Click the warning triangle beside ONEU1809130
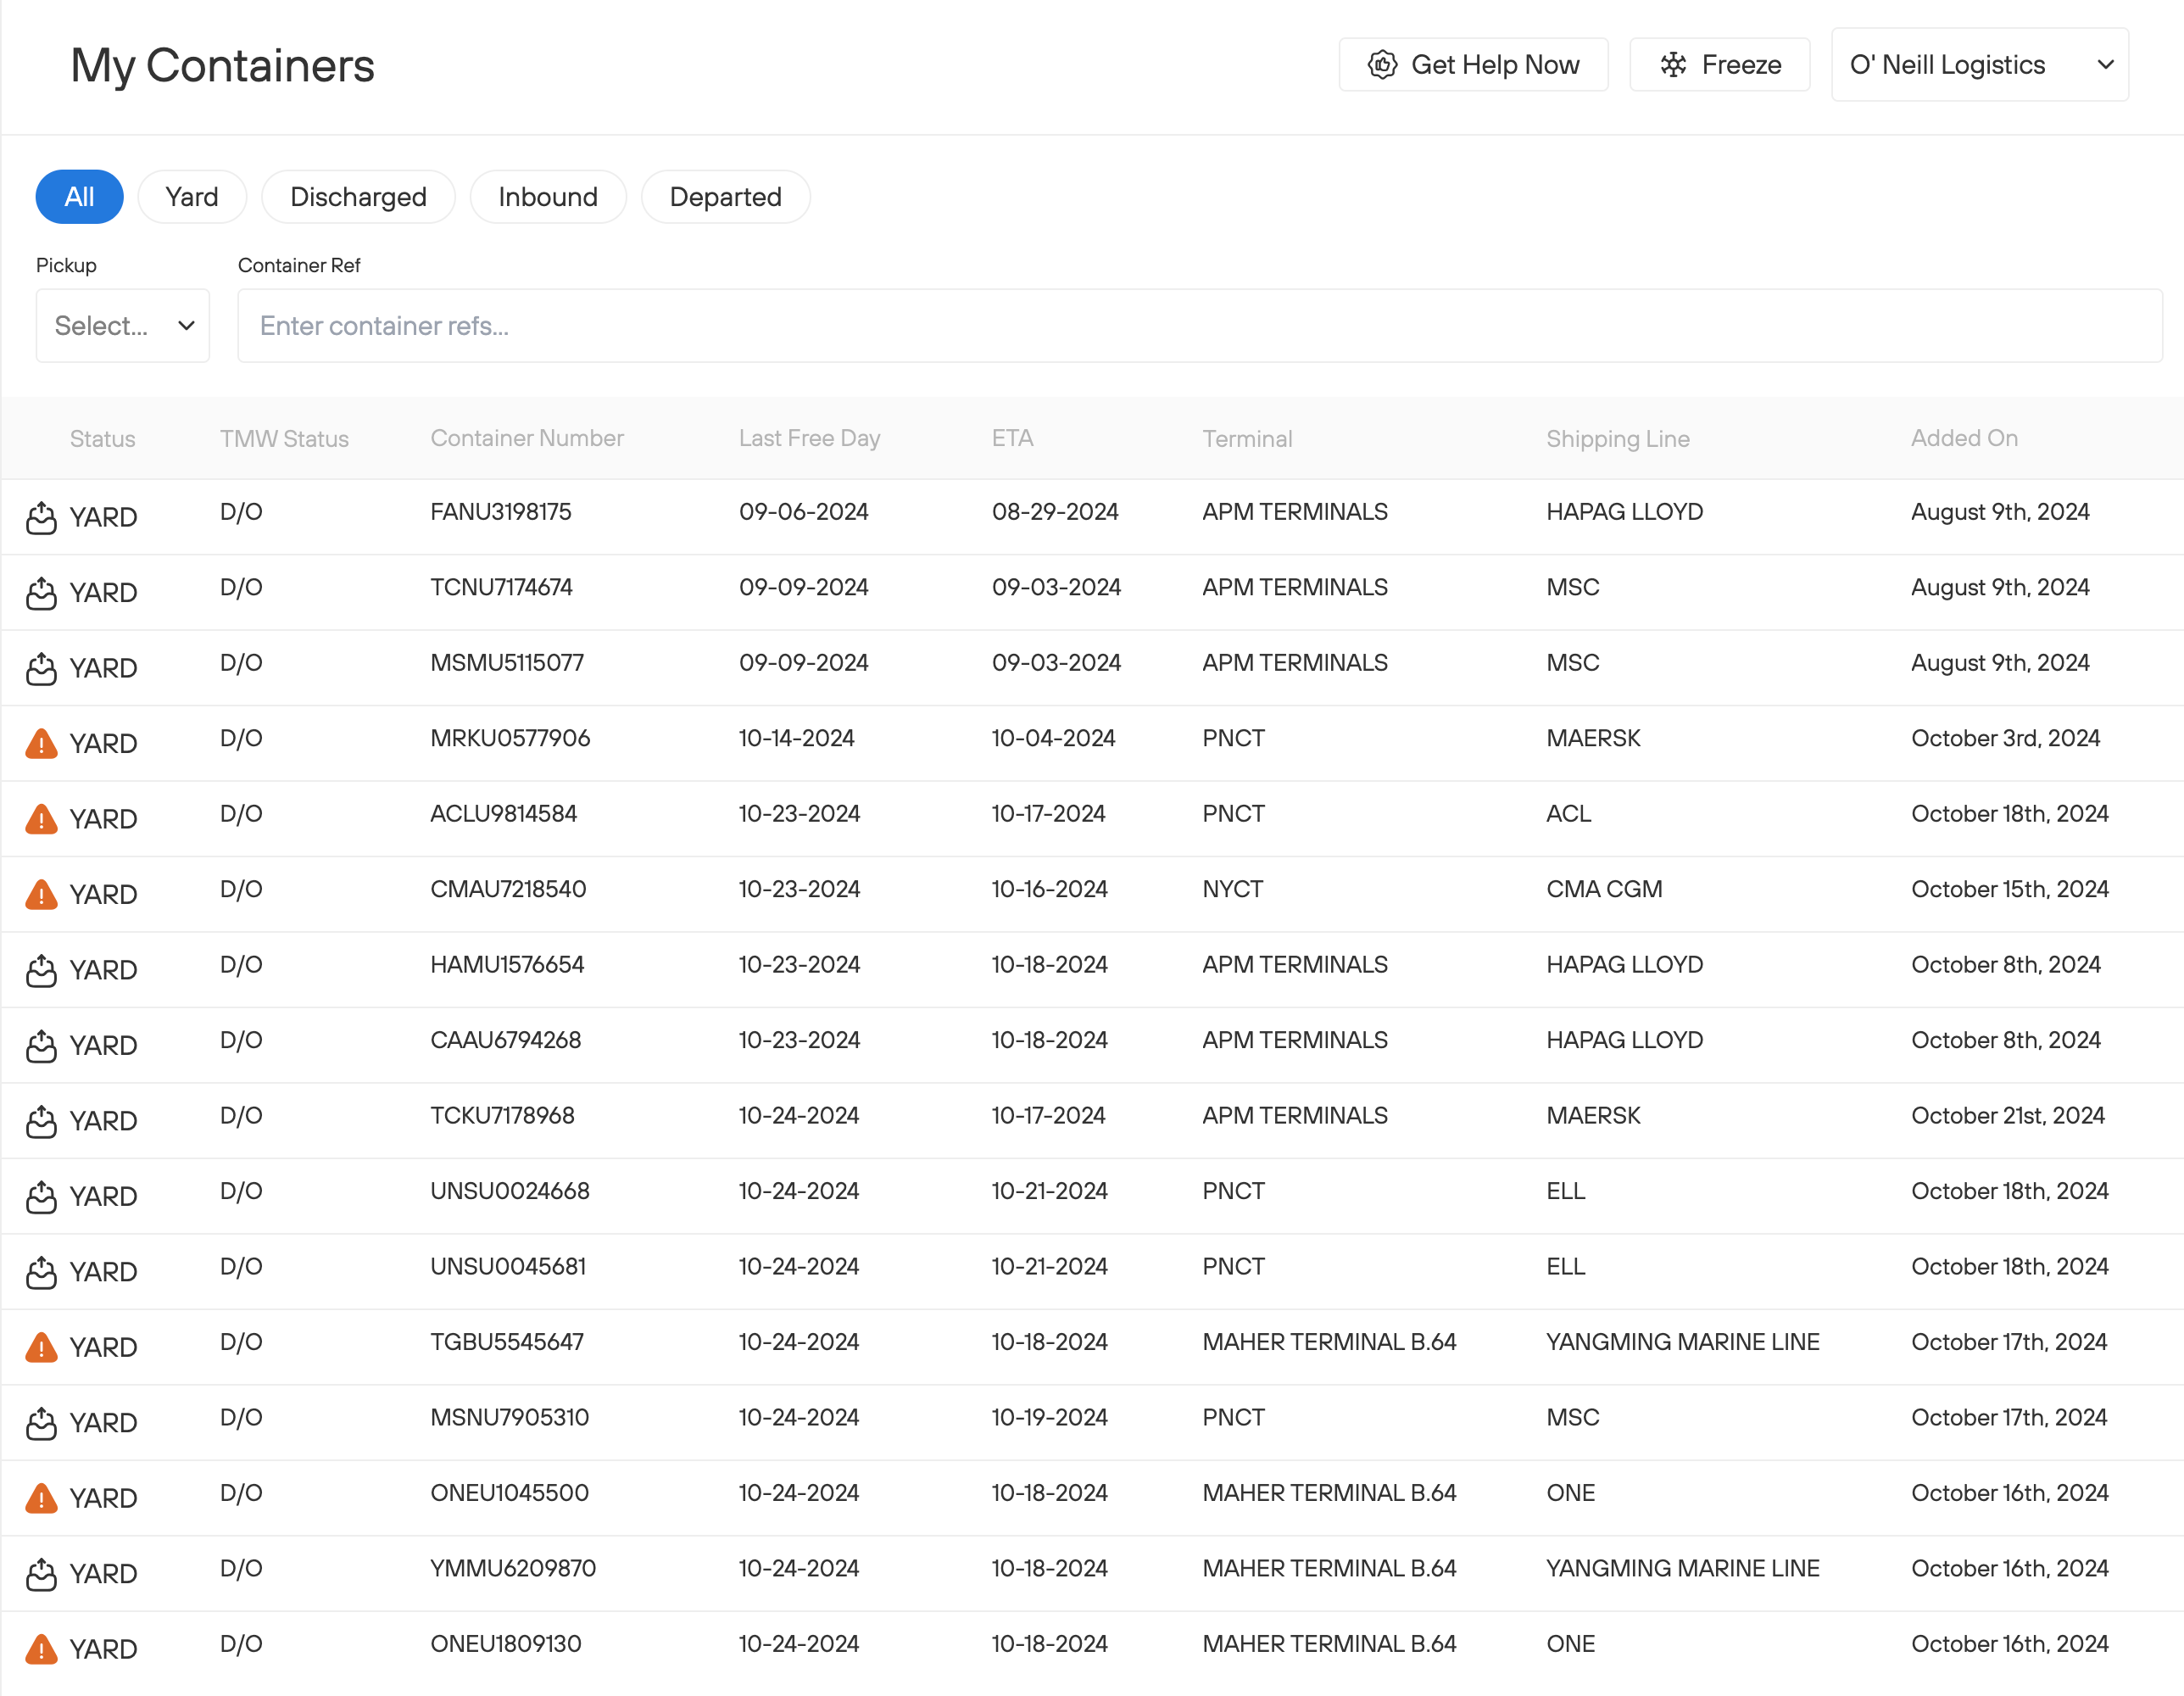2184x1696 pixels. pyautogui.click(x=41, y=1648)
